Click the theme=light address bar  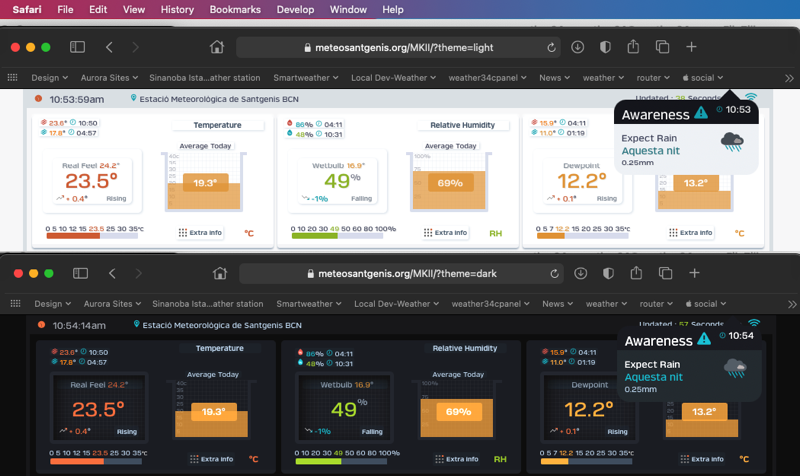tap(398, 47)
